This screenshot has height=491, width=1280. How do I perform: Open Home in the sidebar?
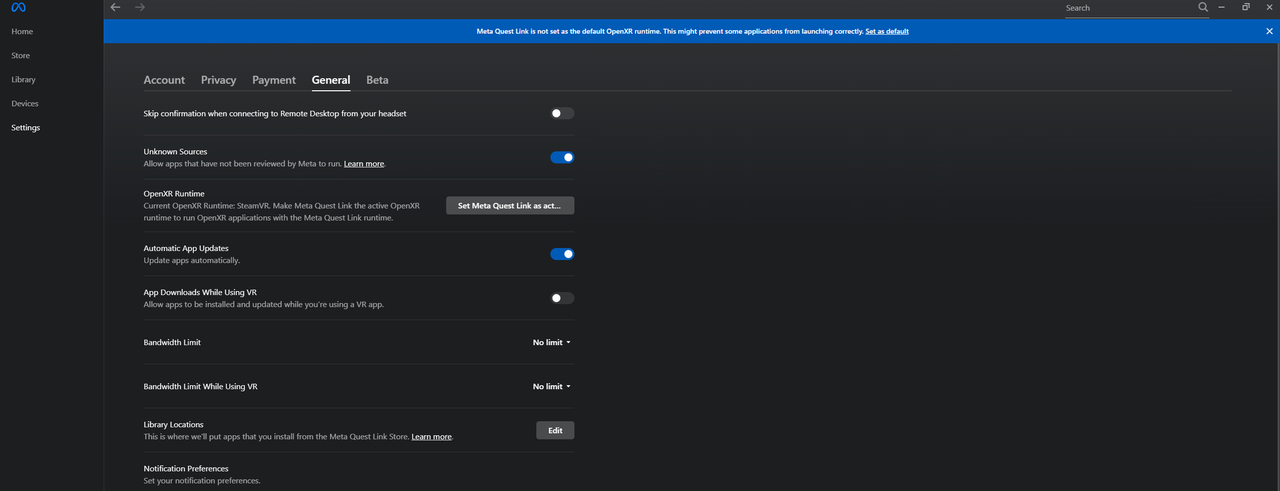(22, 31)
